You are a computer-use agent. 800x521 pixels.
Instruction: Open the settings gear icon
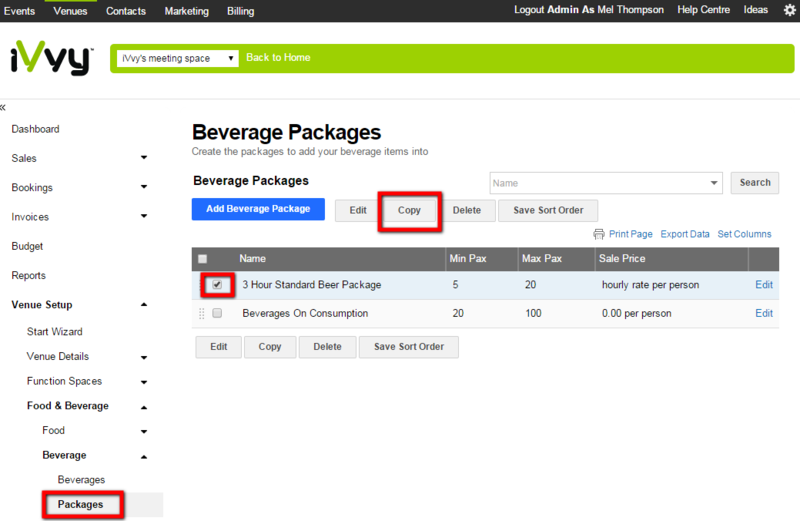(x=790, y=10)
